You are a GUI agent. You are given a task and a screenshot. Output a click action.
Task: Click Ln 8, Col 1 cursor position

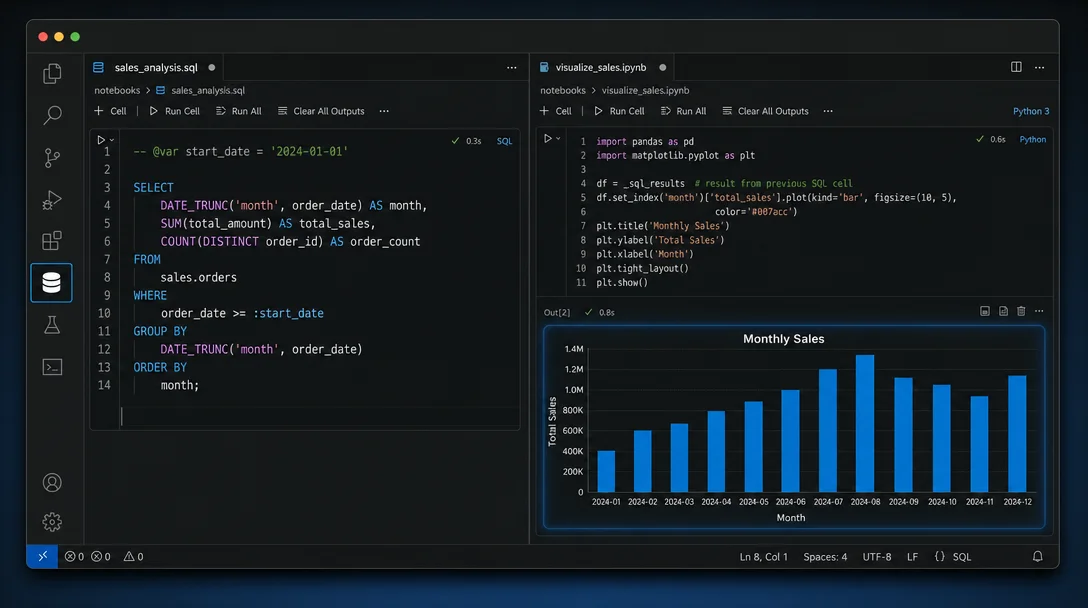(x=763, y=557)
